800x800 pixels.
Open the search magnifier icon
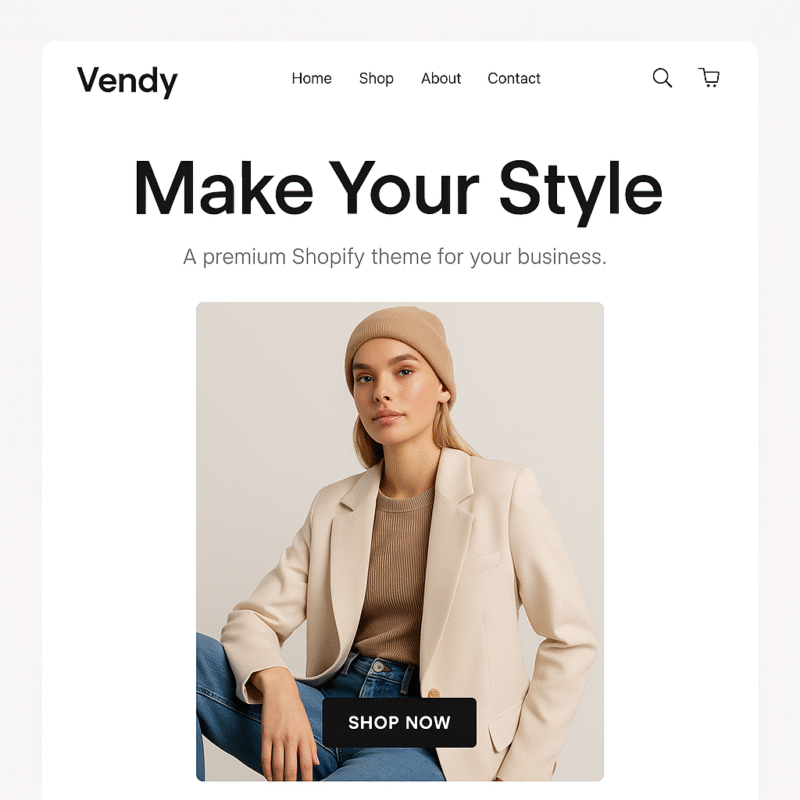click(662, 78)
